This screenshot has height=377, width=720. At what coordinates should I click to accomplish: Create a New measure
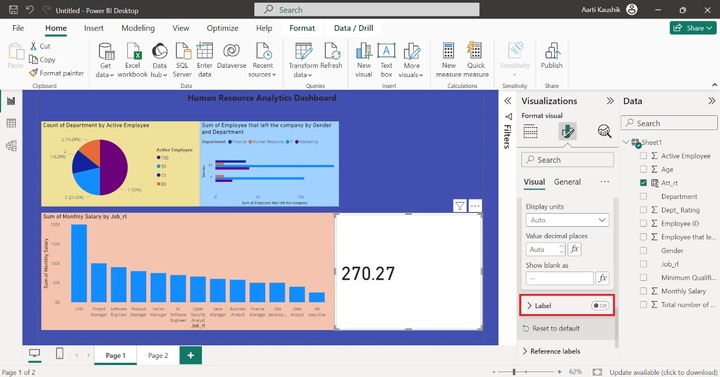click(x=449, y=60)
